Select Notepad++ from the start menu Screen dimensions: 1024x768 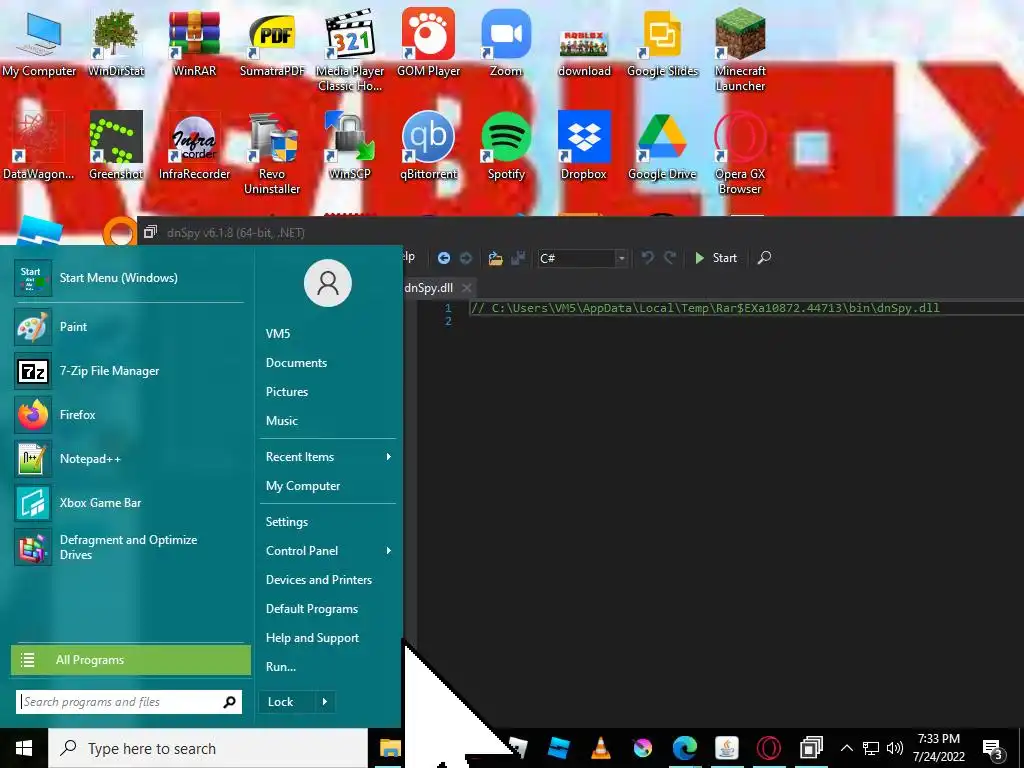(x=129, y=458)
